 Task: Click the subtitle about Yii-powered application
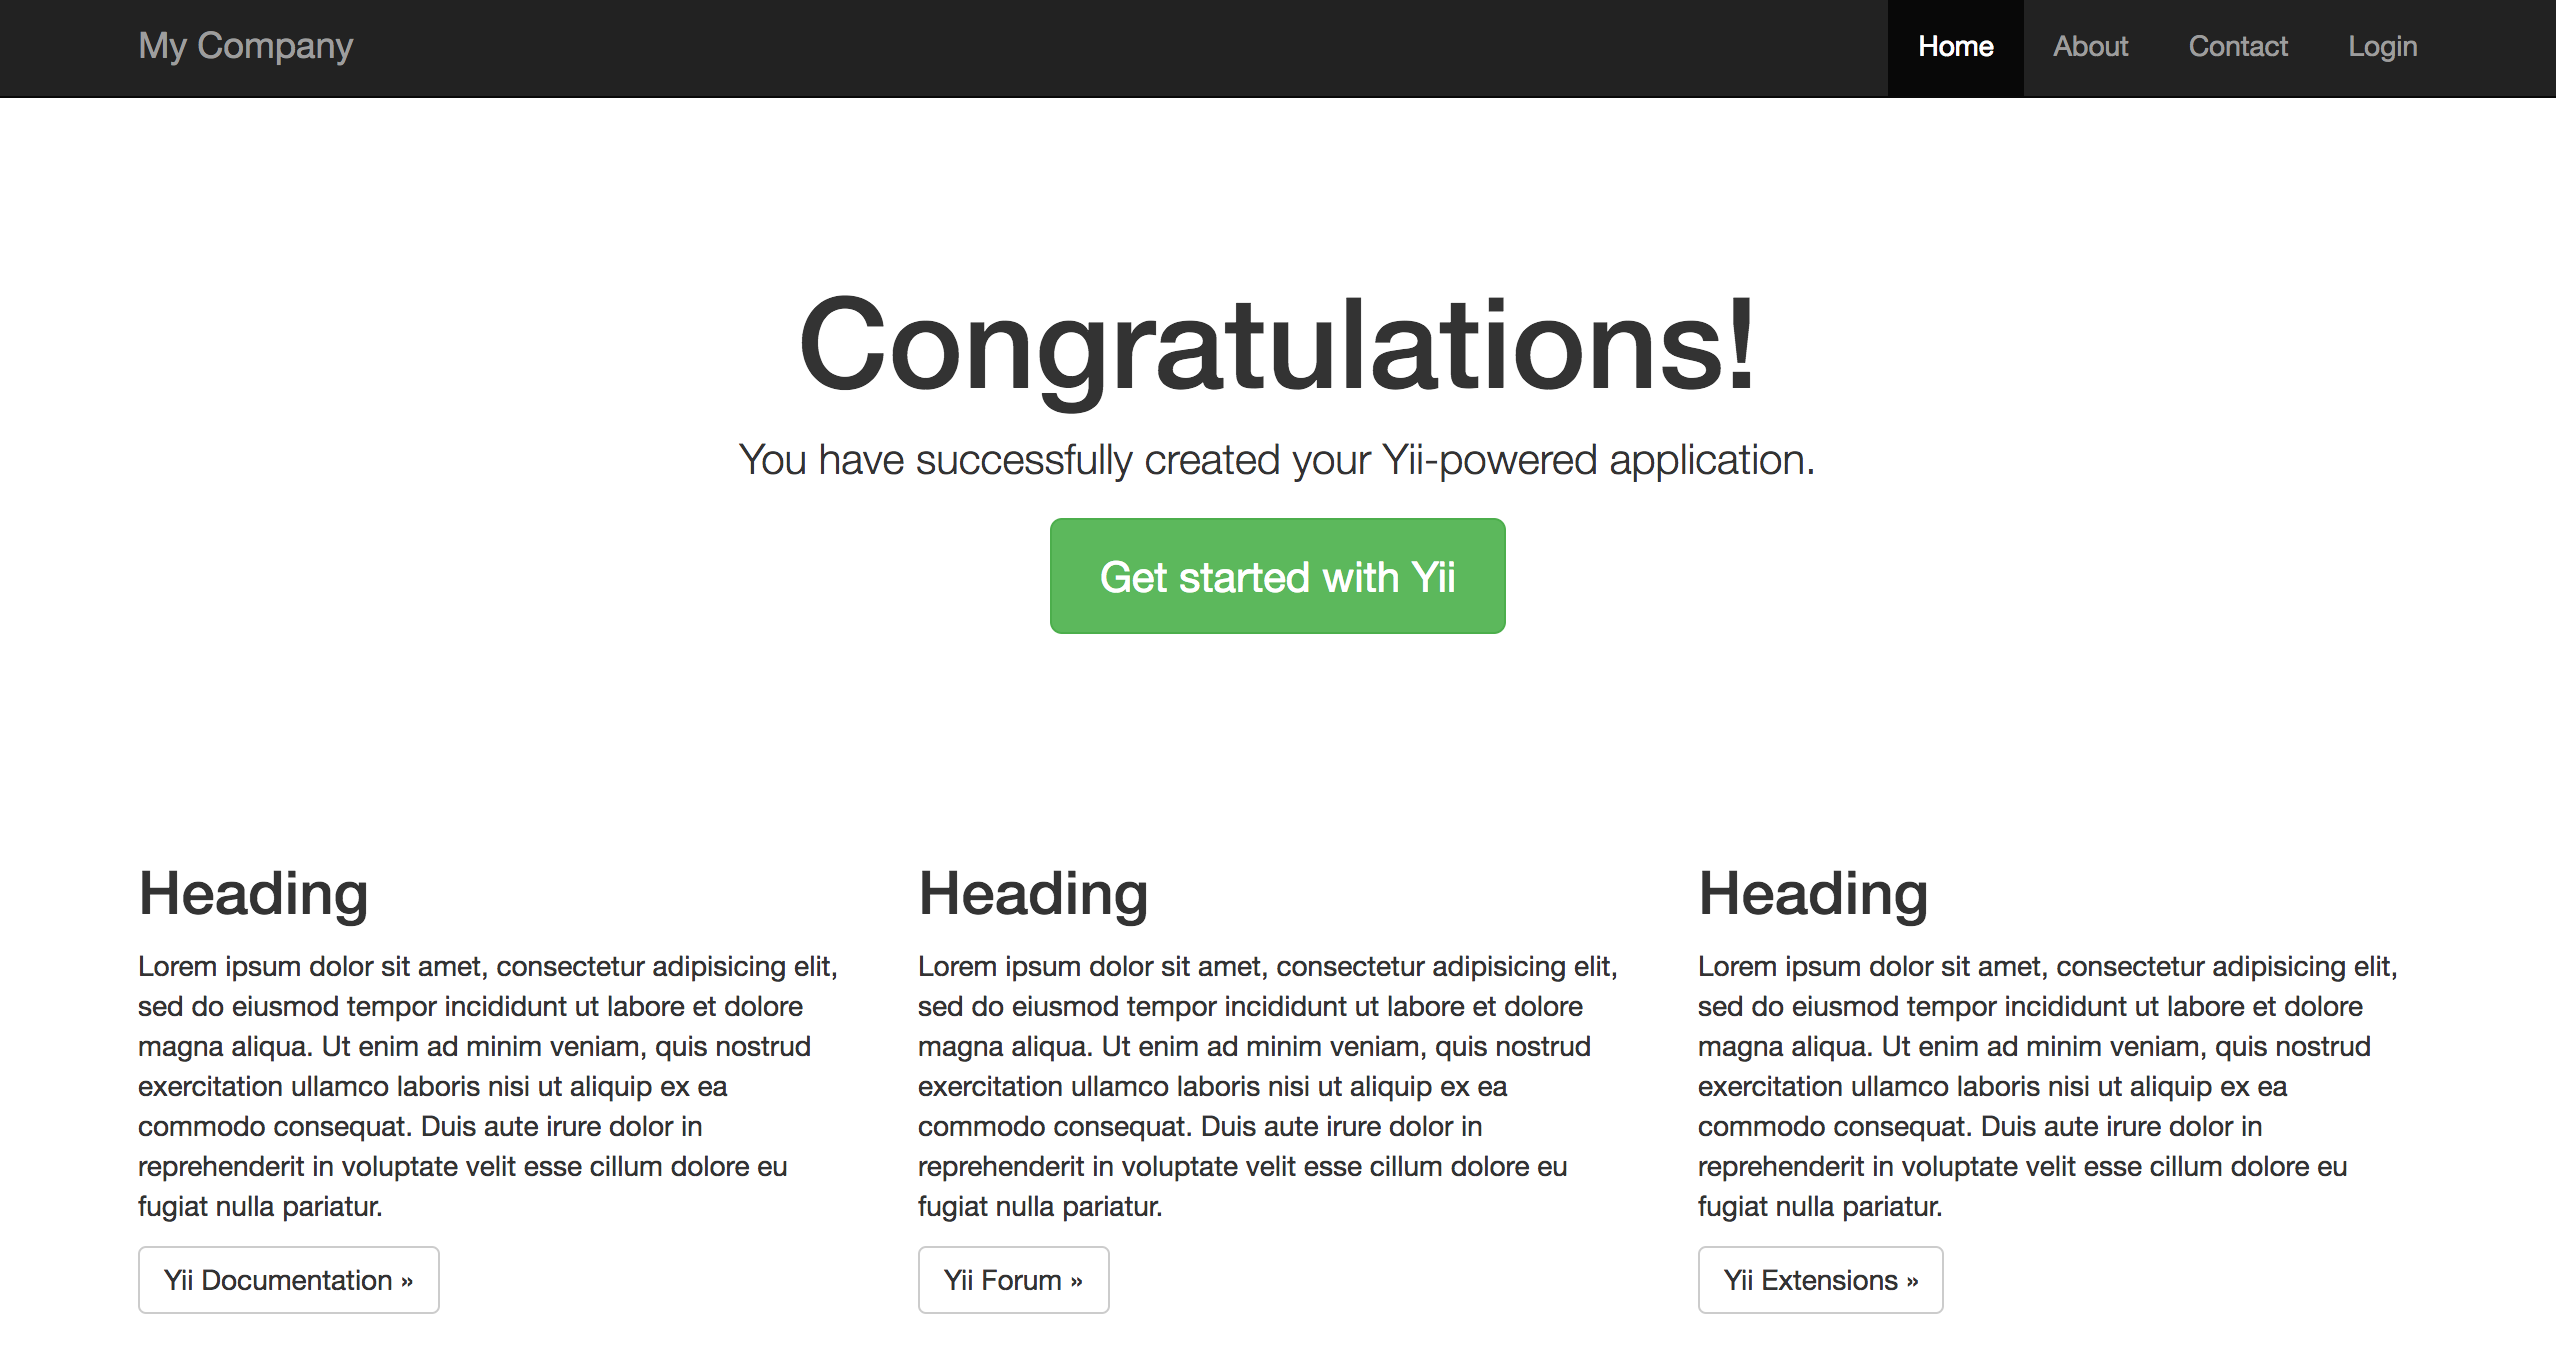point(1277,460)
